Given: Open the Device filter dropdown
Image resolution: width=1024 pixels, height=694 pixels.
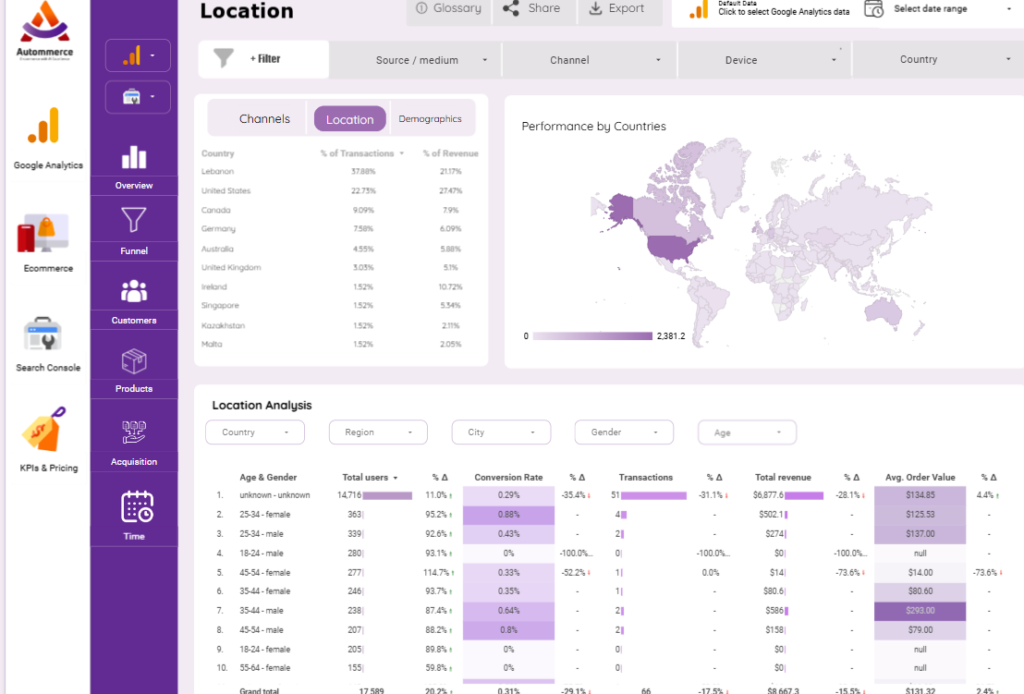Looking at the screenshot, I should pos(765,60).
